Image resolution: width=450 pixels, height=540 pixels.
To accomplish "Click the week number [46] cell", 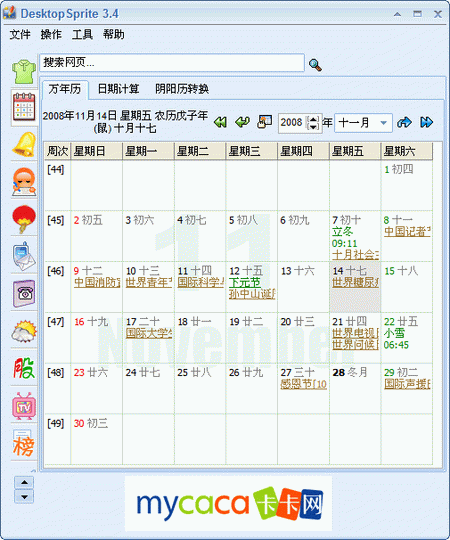I will tap(57, 287).
